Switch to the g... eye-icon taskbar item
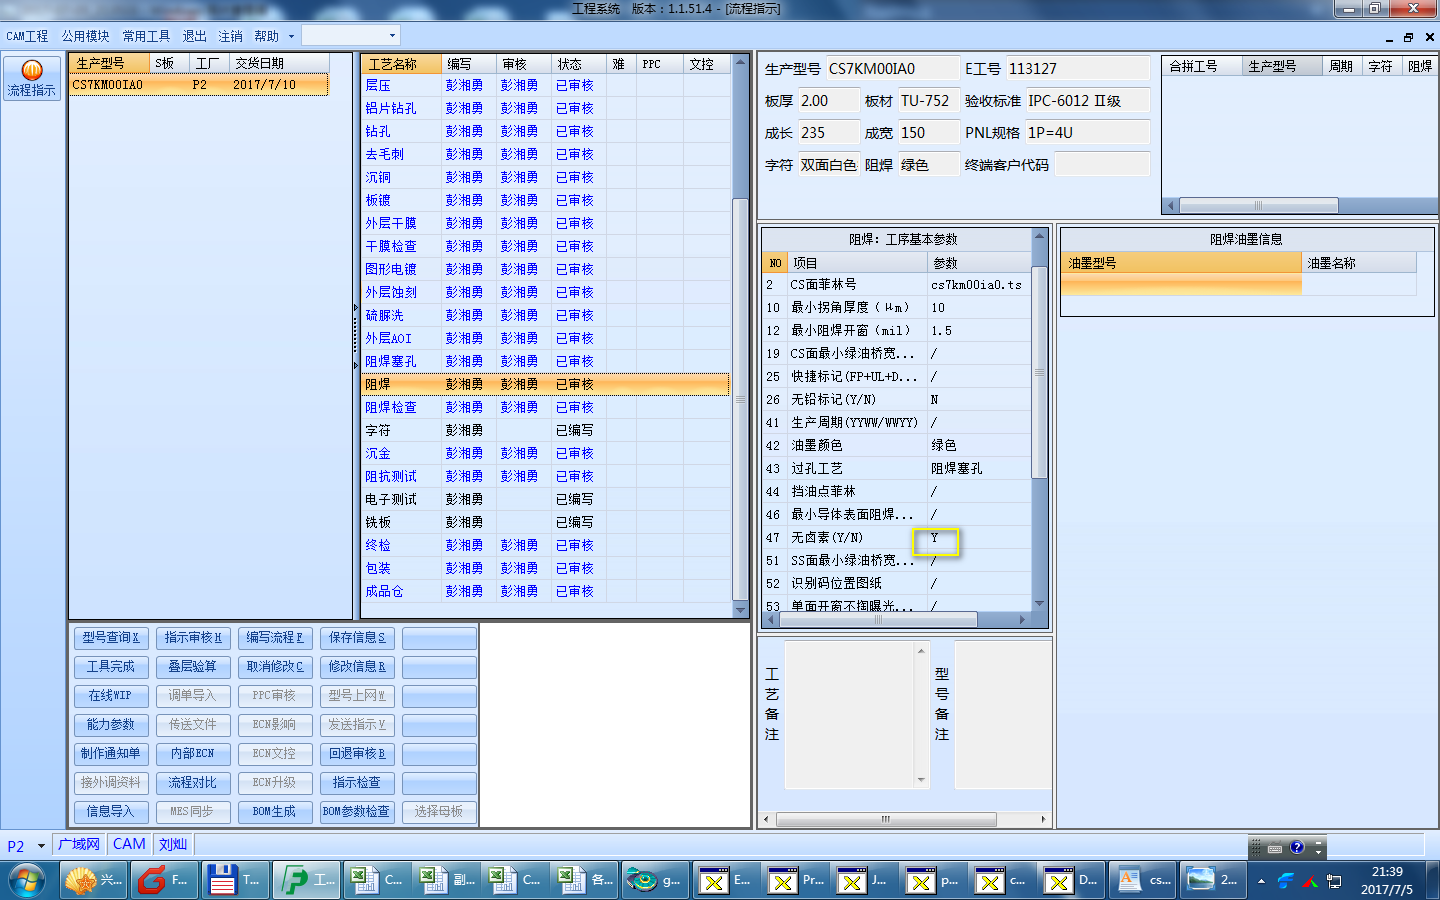The width and height of the screenshot is (1440, 900). click(653, 880)
